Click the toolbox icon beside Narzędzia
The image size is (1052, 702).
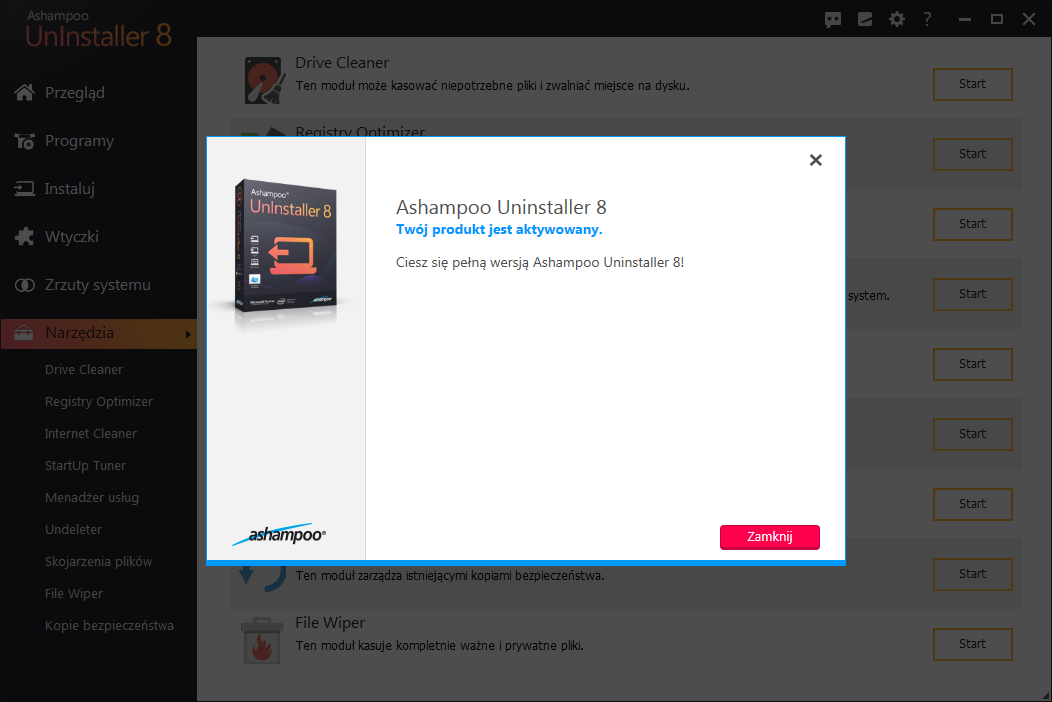click(x=23, y=333)
